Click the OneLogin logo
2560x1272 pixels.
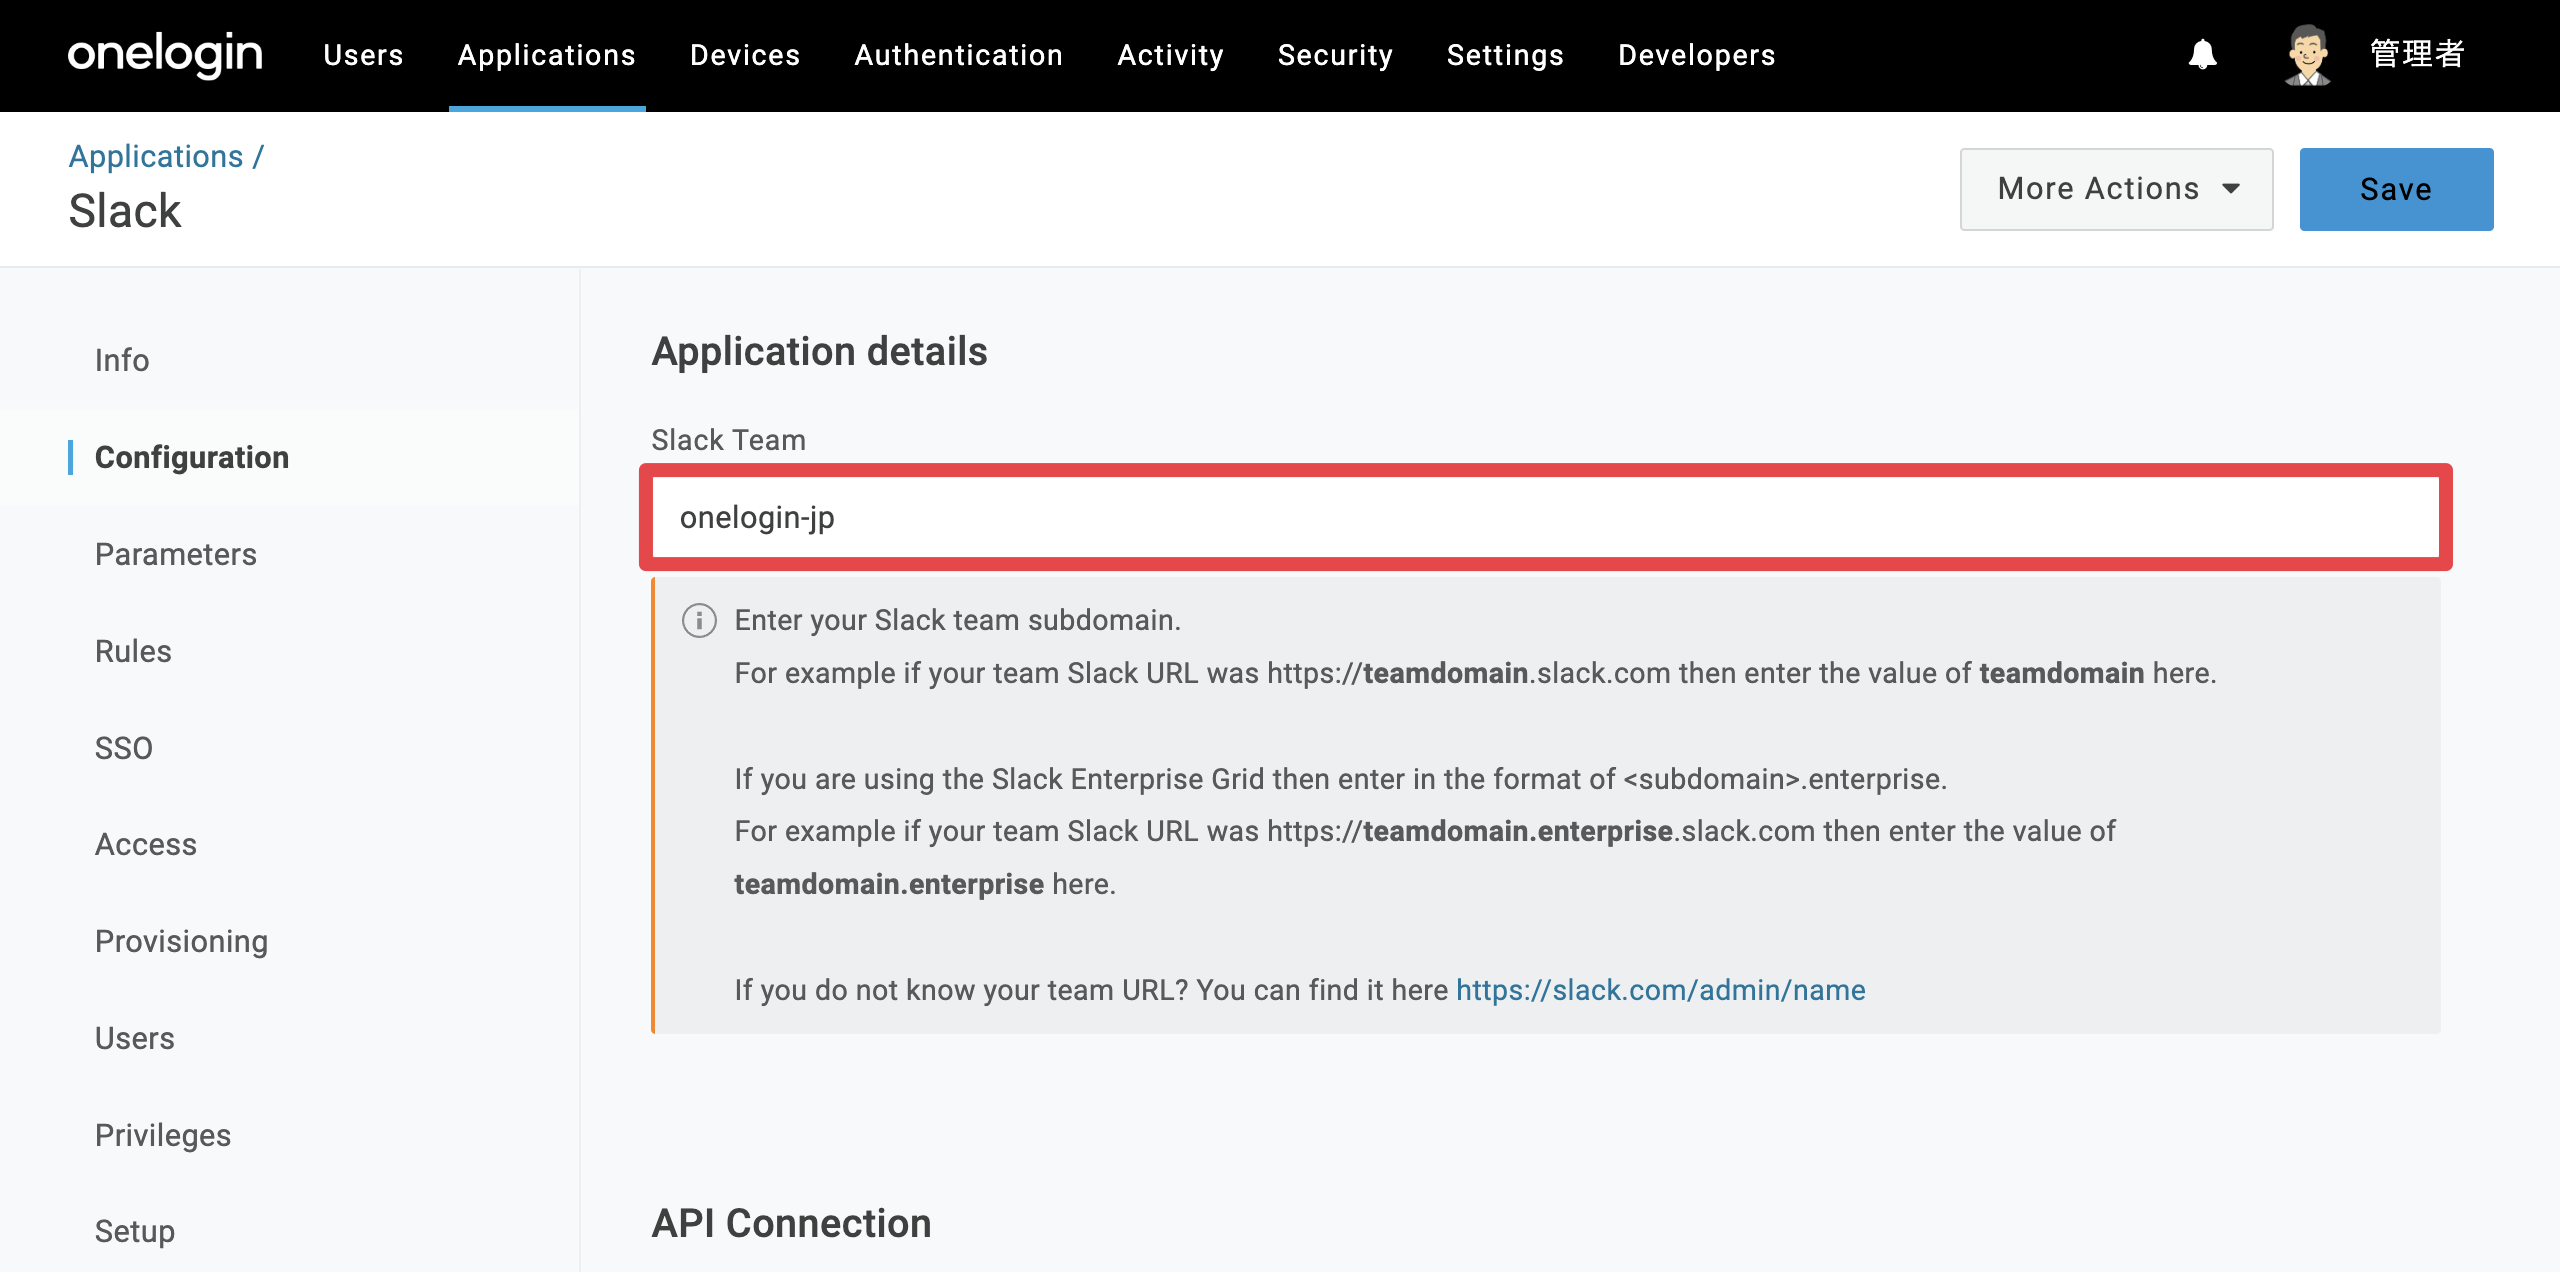tap(165, 55)
